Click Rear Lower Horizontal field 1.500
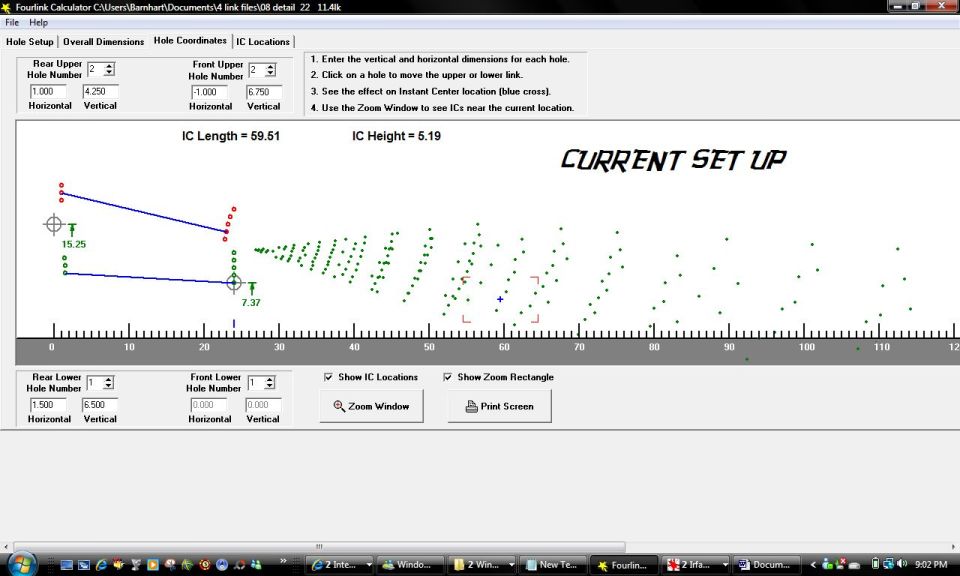This screenshot has width=960, height=576. (x=47, y=405)
